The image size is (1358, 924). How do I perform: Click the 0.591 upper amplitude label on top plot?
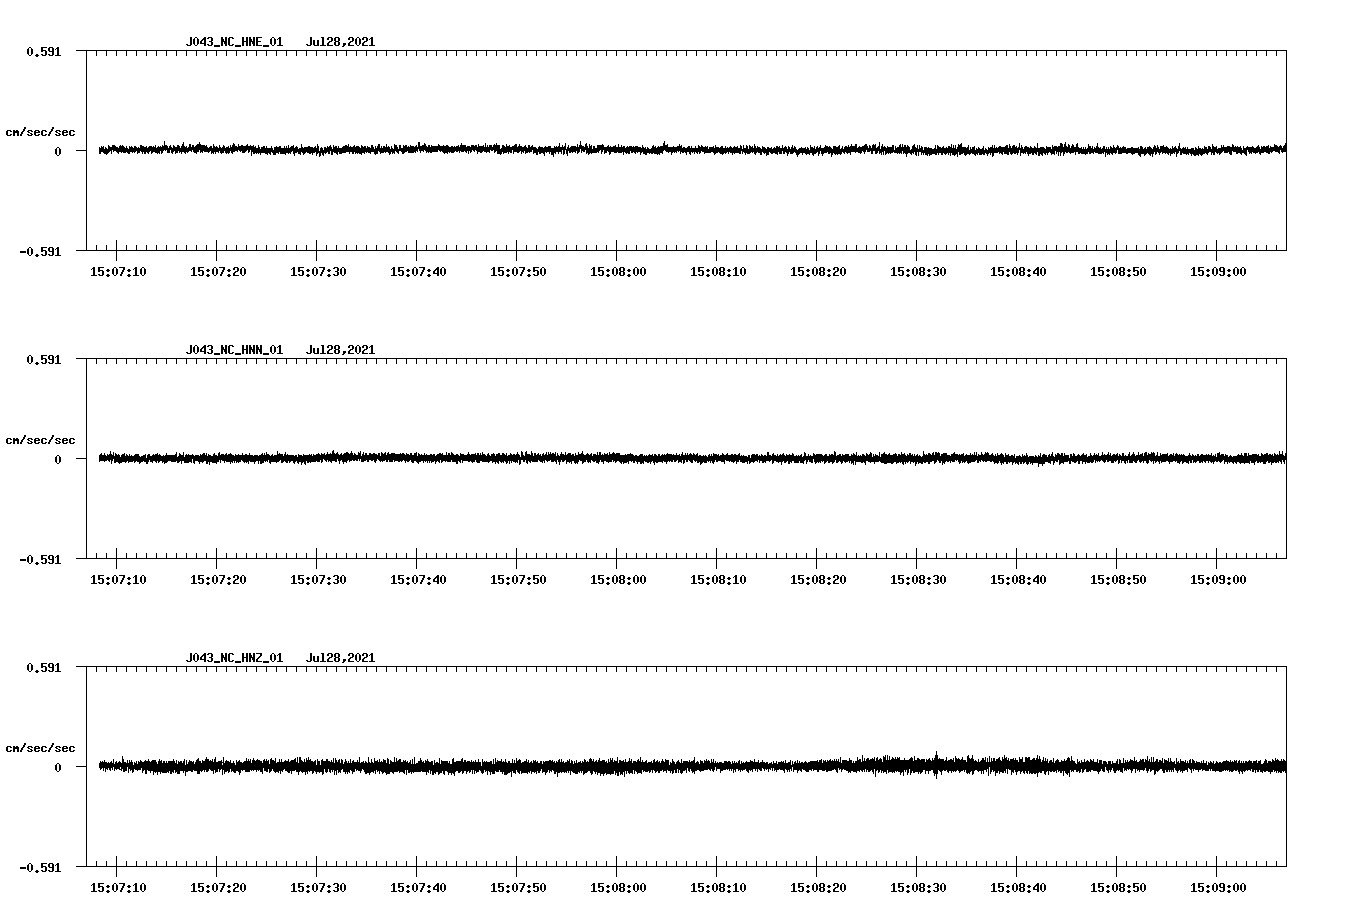[x=44, y=49]
